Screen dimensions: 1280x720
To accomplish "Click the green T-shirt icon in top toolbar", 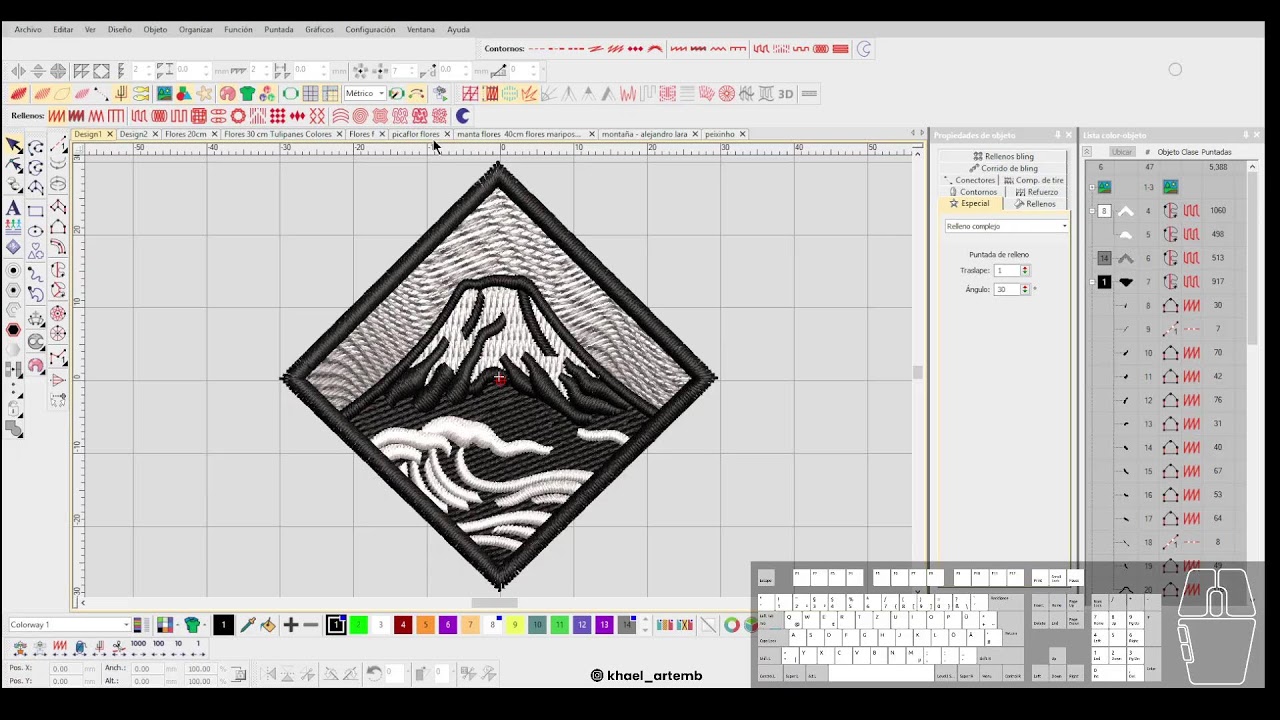I will click(x=247, y=94).
